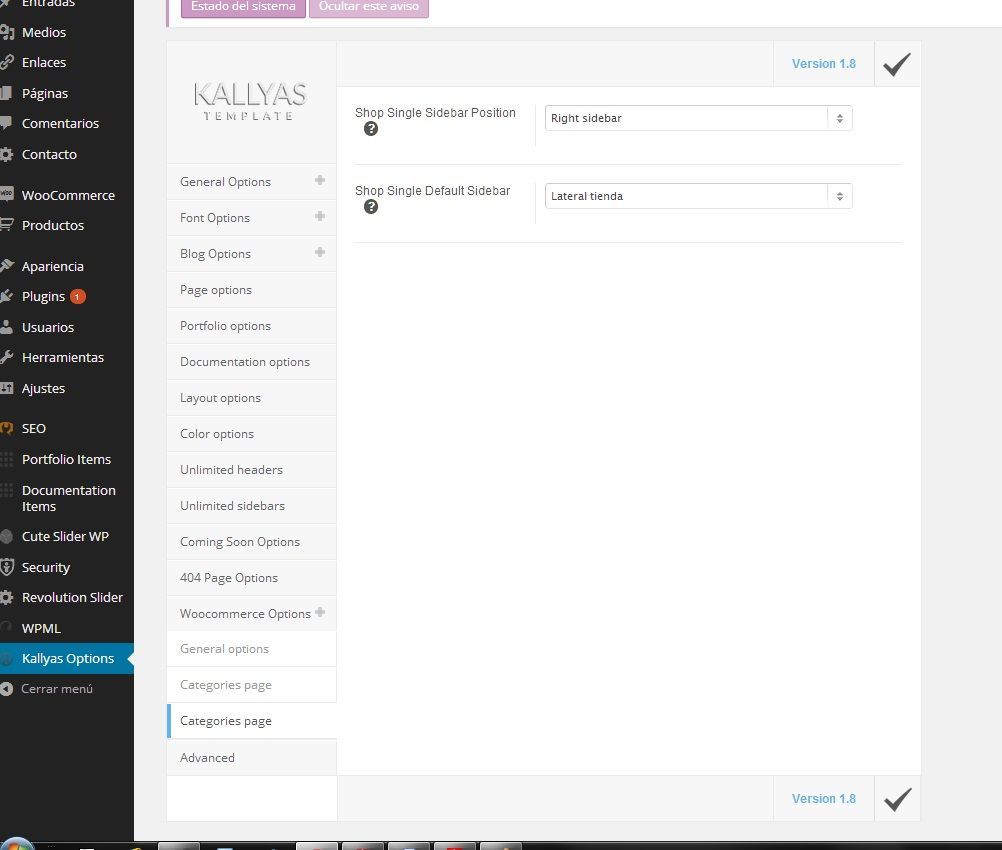The width and height of the screenshot is (1002, 850).
Task: Open the Coming Soon Options section
Action: [252, 541]
